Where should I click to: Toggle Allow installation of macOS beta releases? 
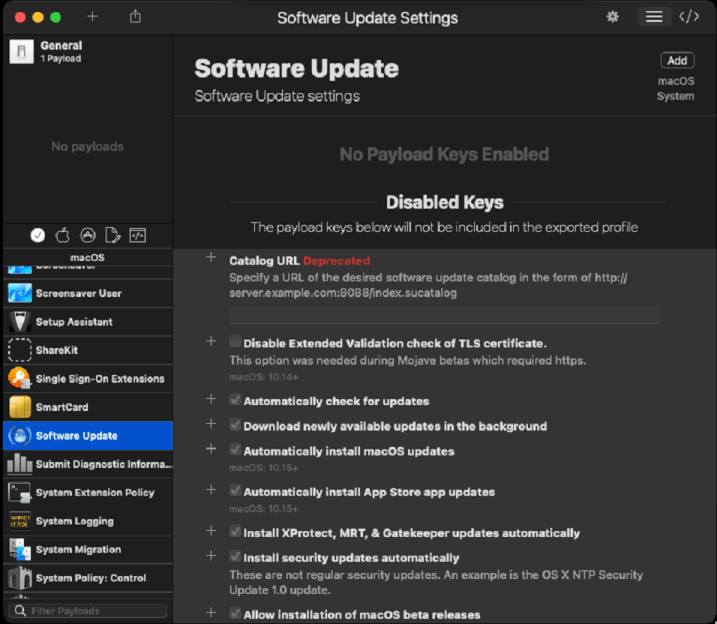[x=235, y=613]
